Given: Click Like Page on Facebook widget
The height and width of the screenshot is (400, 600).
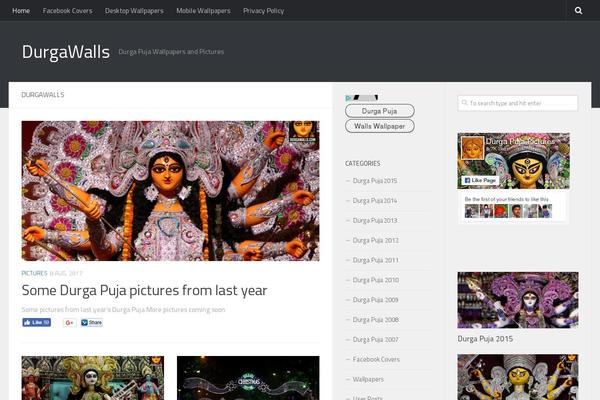Looking at the screenshot, I should tap(480, 180).
